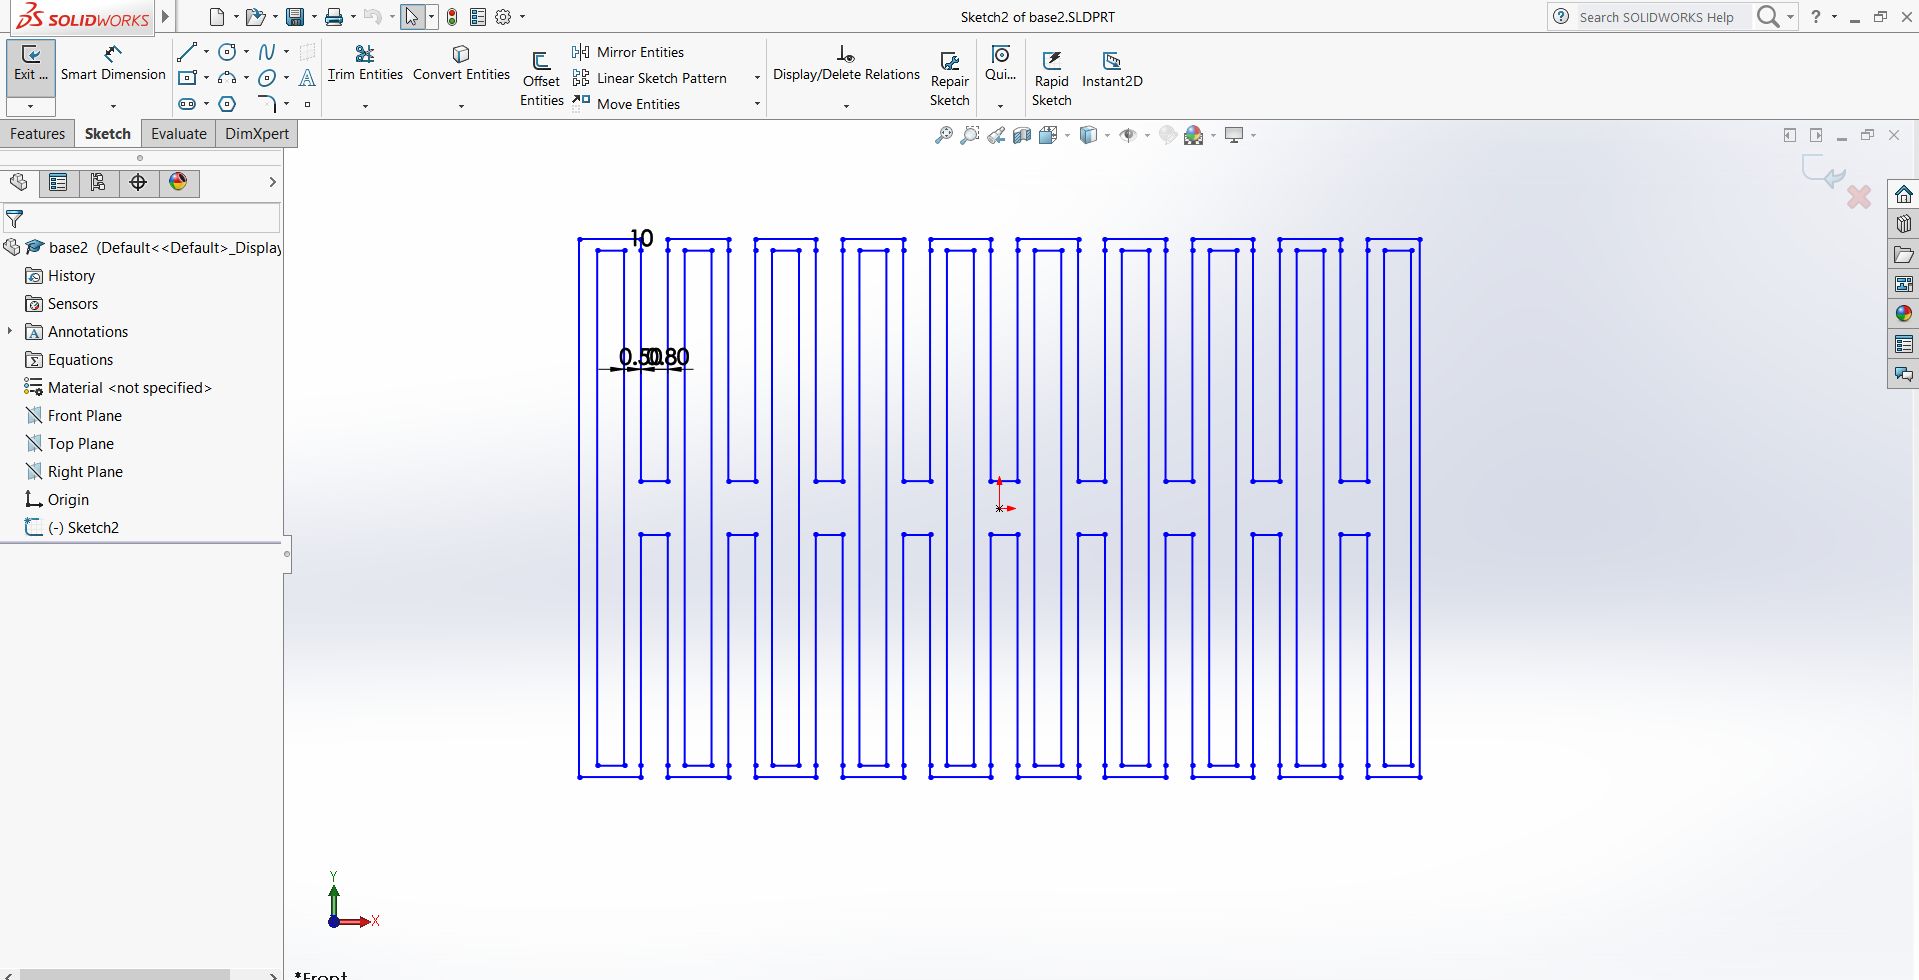Switch to the Features tab
This screenshot has width=1919, height=980.
(x=37, y=134)
